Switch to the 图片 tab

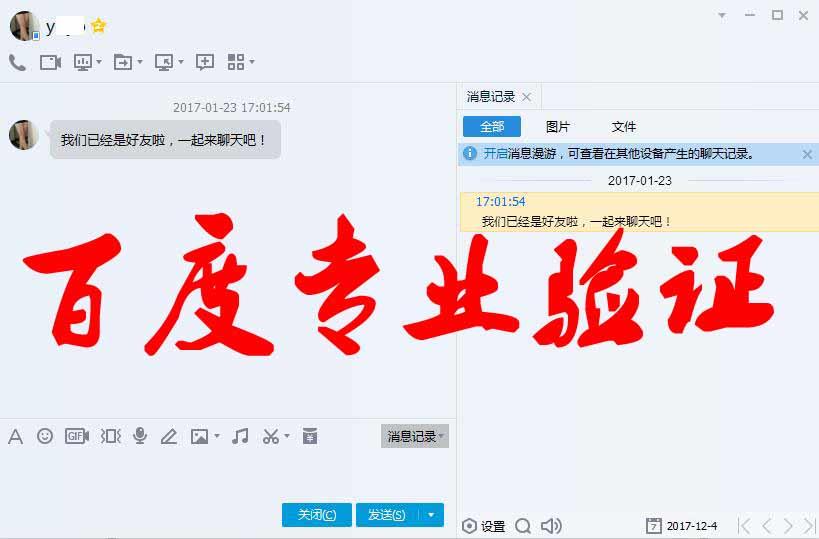pos(558,127)
